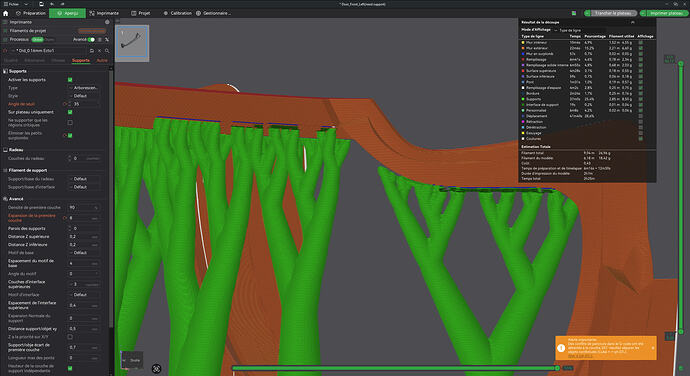Screen dimensions: 690x376
Task: Click the Supports green color swatch
Action: (523, 99)
